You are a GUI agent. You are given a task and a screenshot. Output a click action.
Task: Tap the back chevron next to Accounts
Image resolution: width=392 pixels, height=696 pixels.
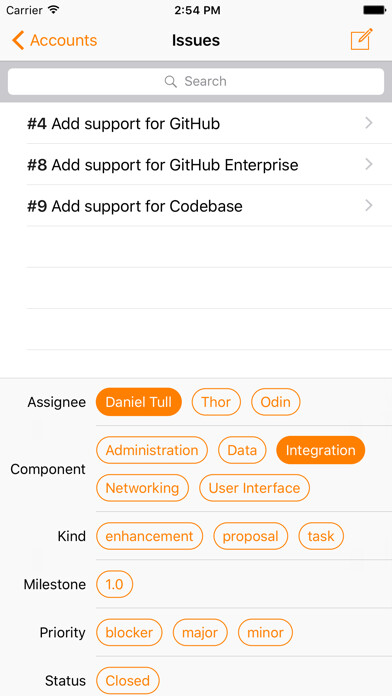point(18,40)
